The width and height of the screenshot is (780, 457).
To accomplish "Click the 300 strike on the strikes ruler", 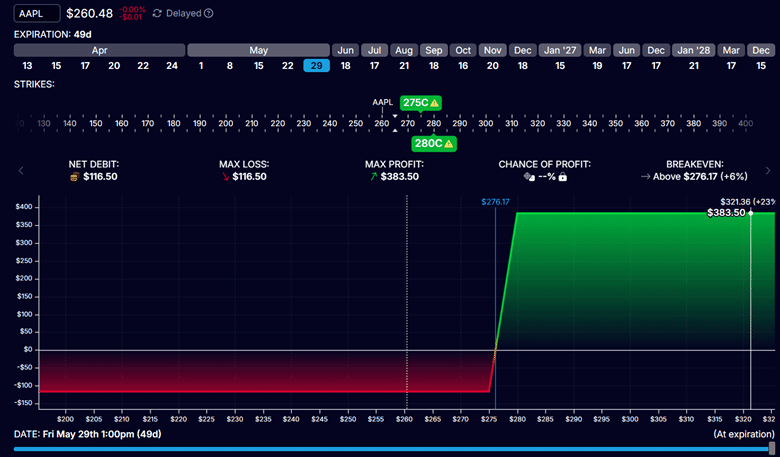I will pos(486,123).
